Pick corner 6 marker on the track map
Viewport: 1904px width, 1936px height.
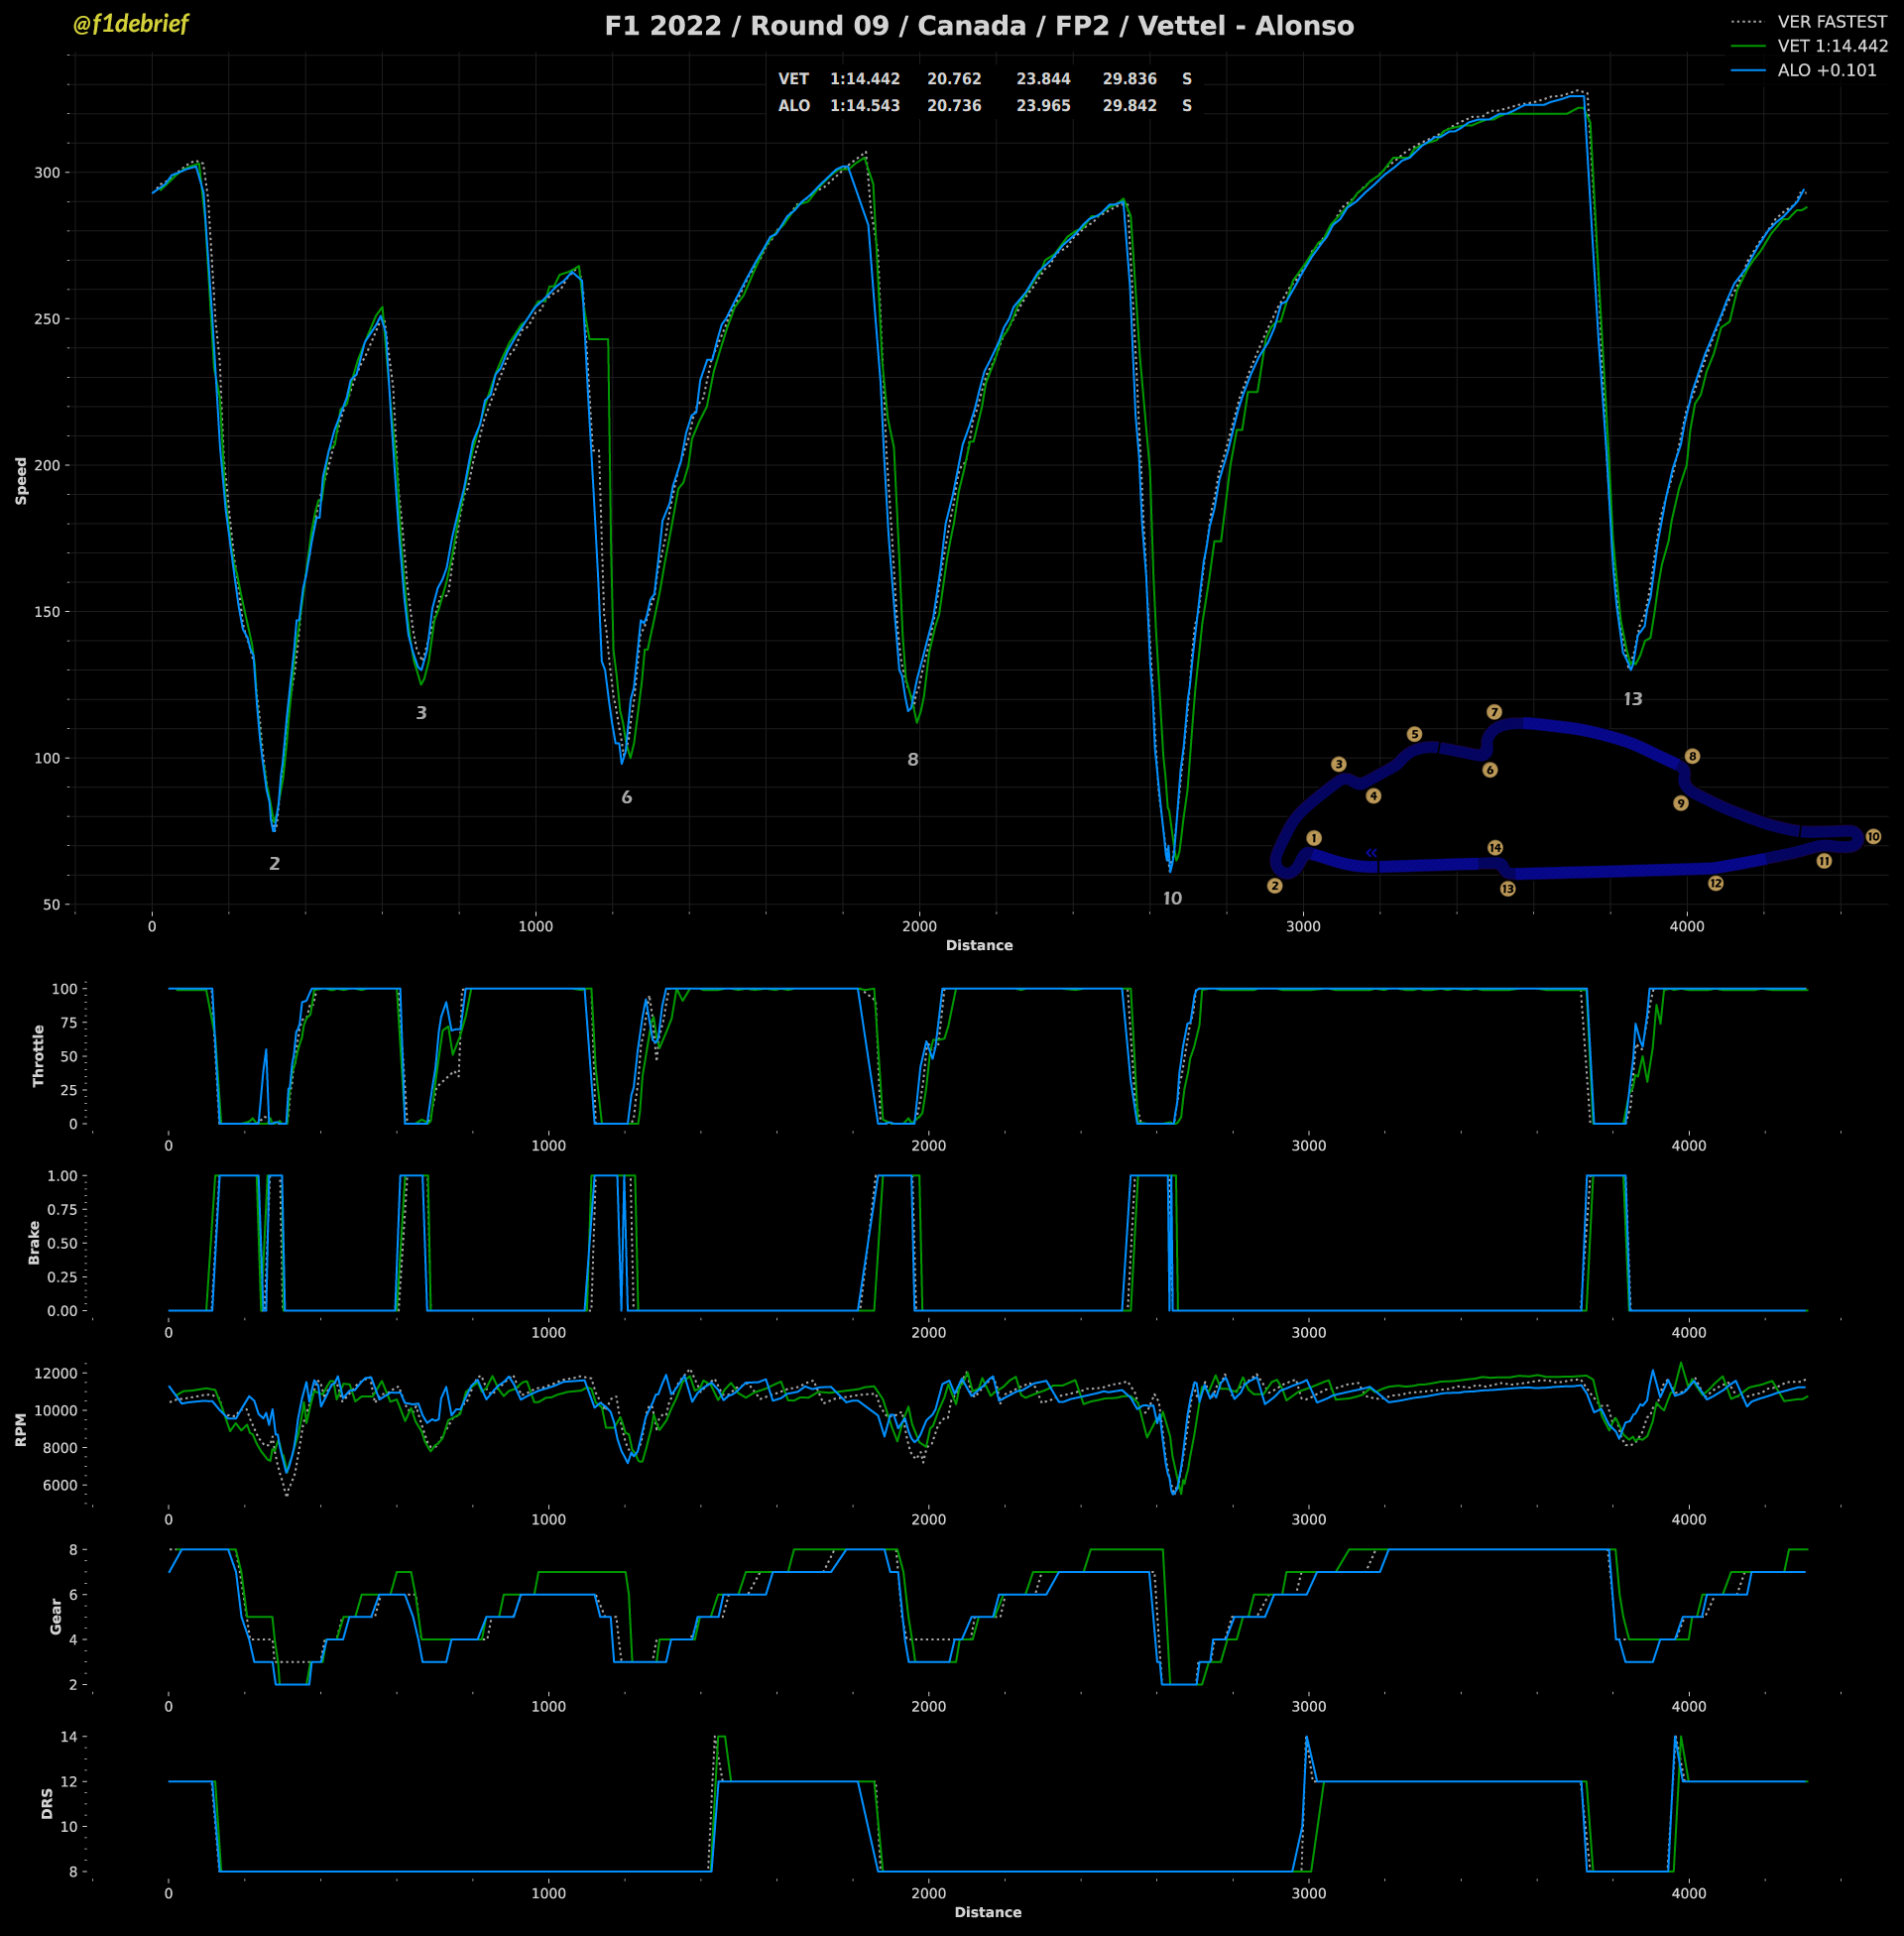(x=1490, y=770)
